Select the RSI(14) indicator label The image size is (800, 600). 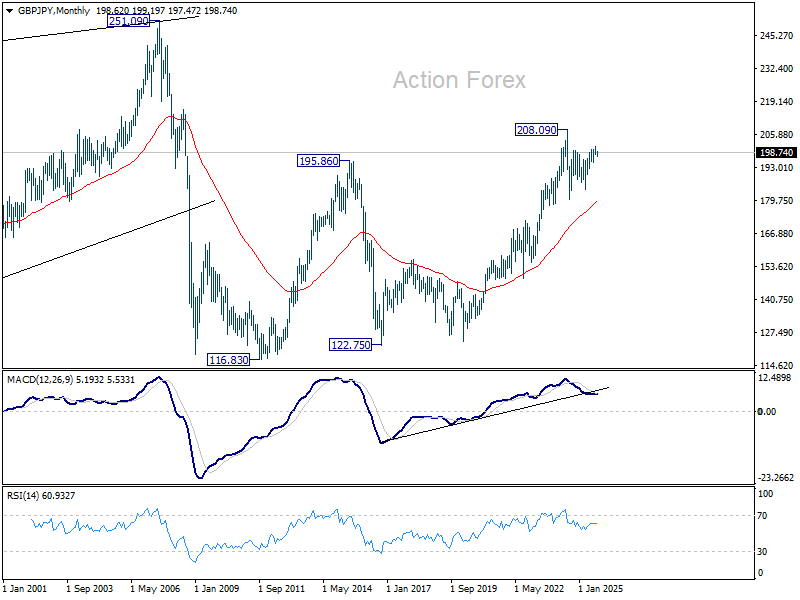pos(22,495)
